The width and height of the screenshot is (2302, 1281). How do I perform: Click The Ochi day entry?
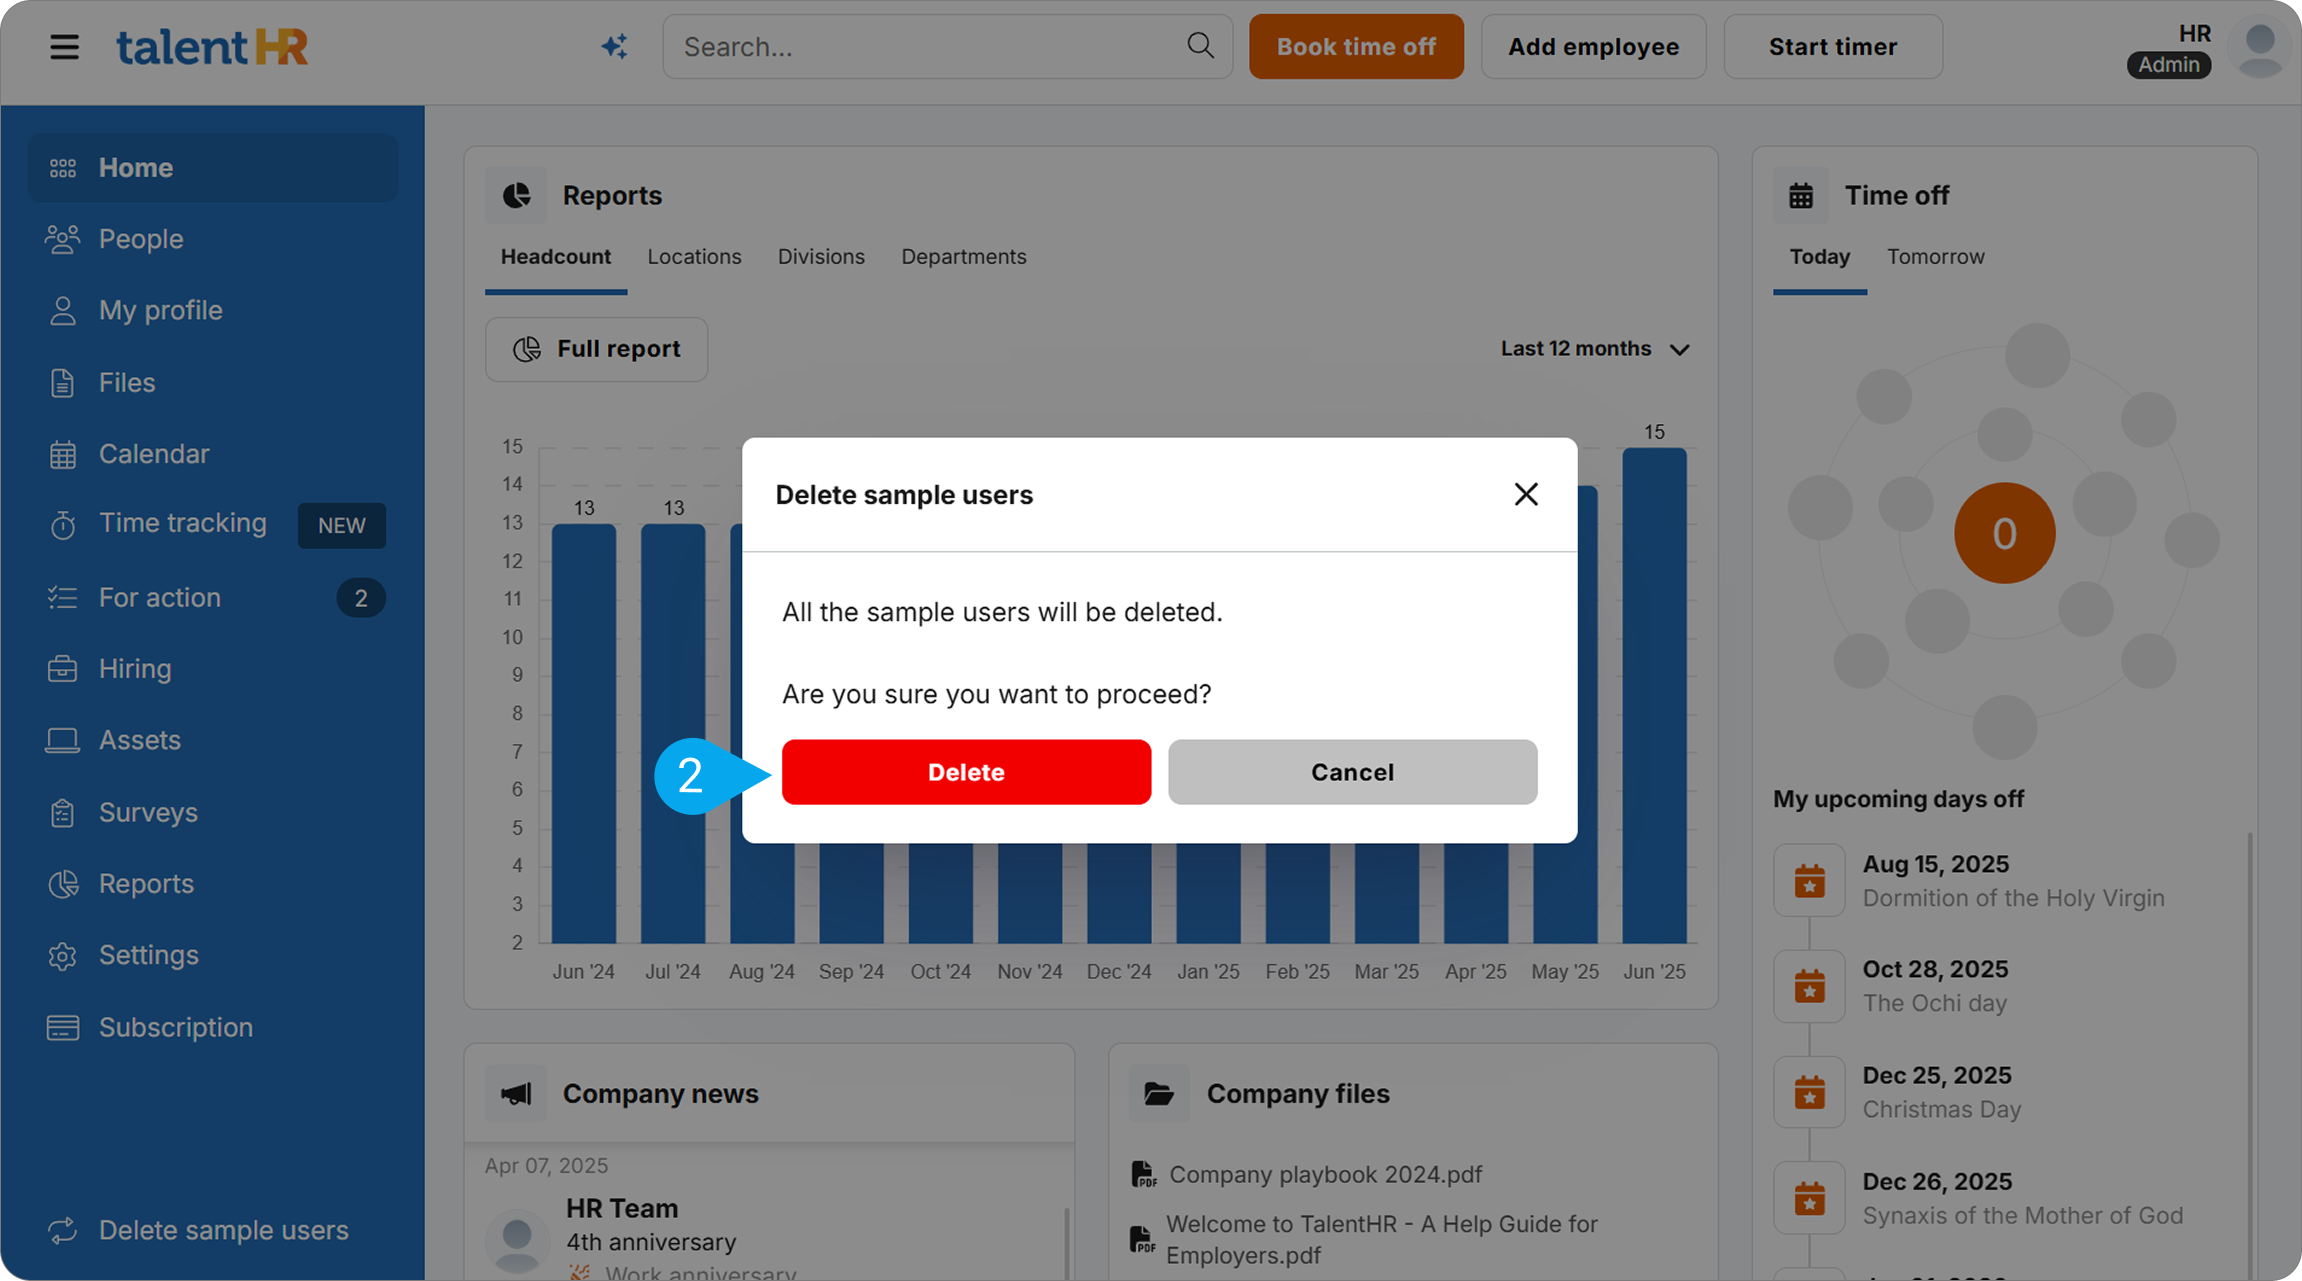click(x=1934, y=1004)
